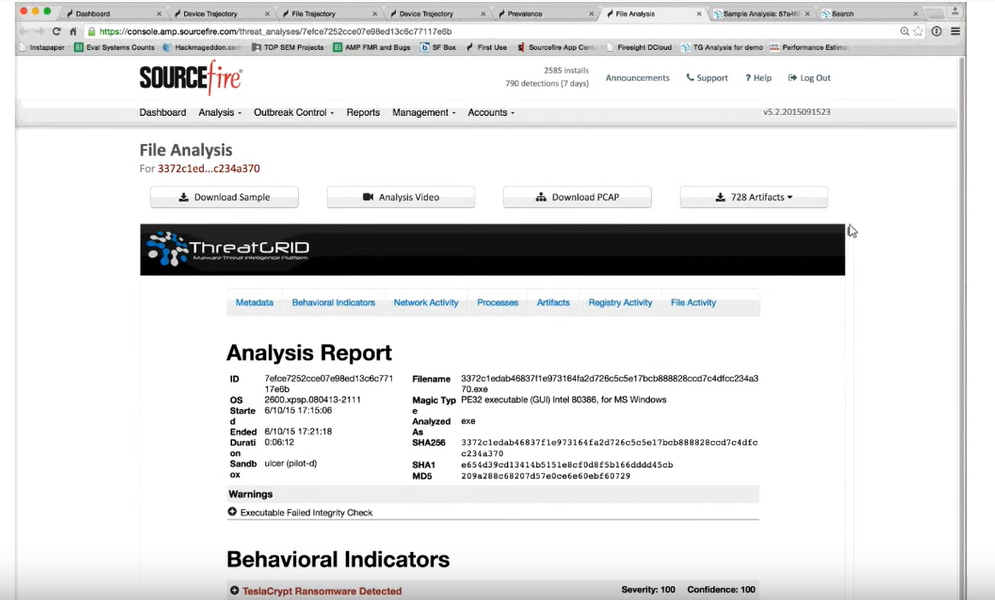Click the browser back arrow
The width and height of the screenshot is (995, 600).
(24, 31)
